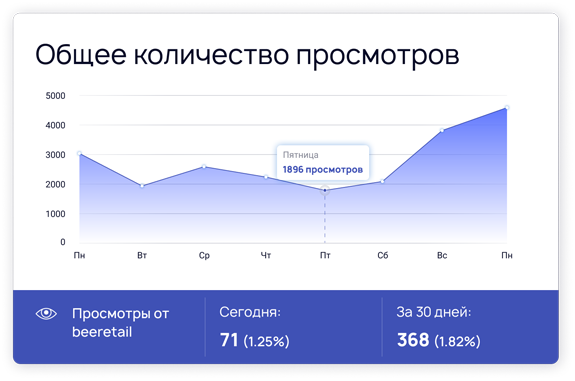This screenshot has height=381, width=575.
Task: Click the Сегодня: label
Action: (250, 312)
